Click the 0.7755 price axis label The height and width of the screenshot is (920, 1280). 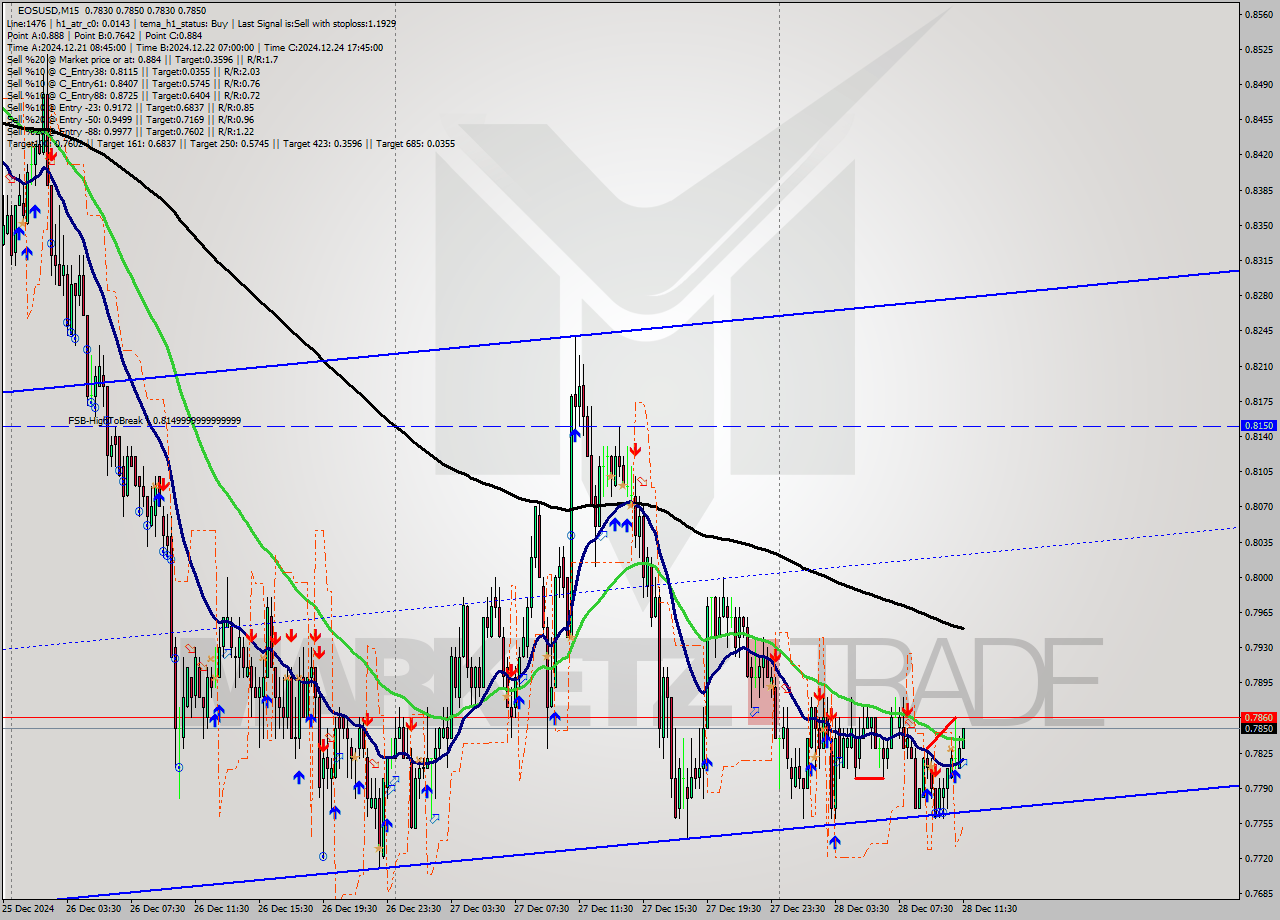(1259, 823)
